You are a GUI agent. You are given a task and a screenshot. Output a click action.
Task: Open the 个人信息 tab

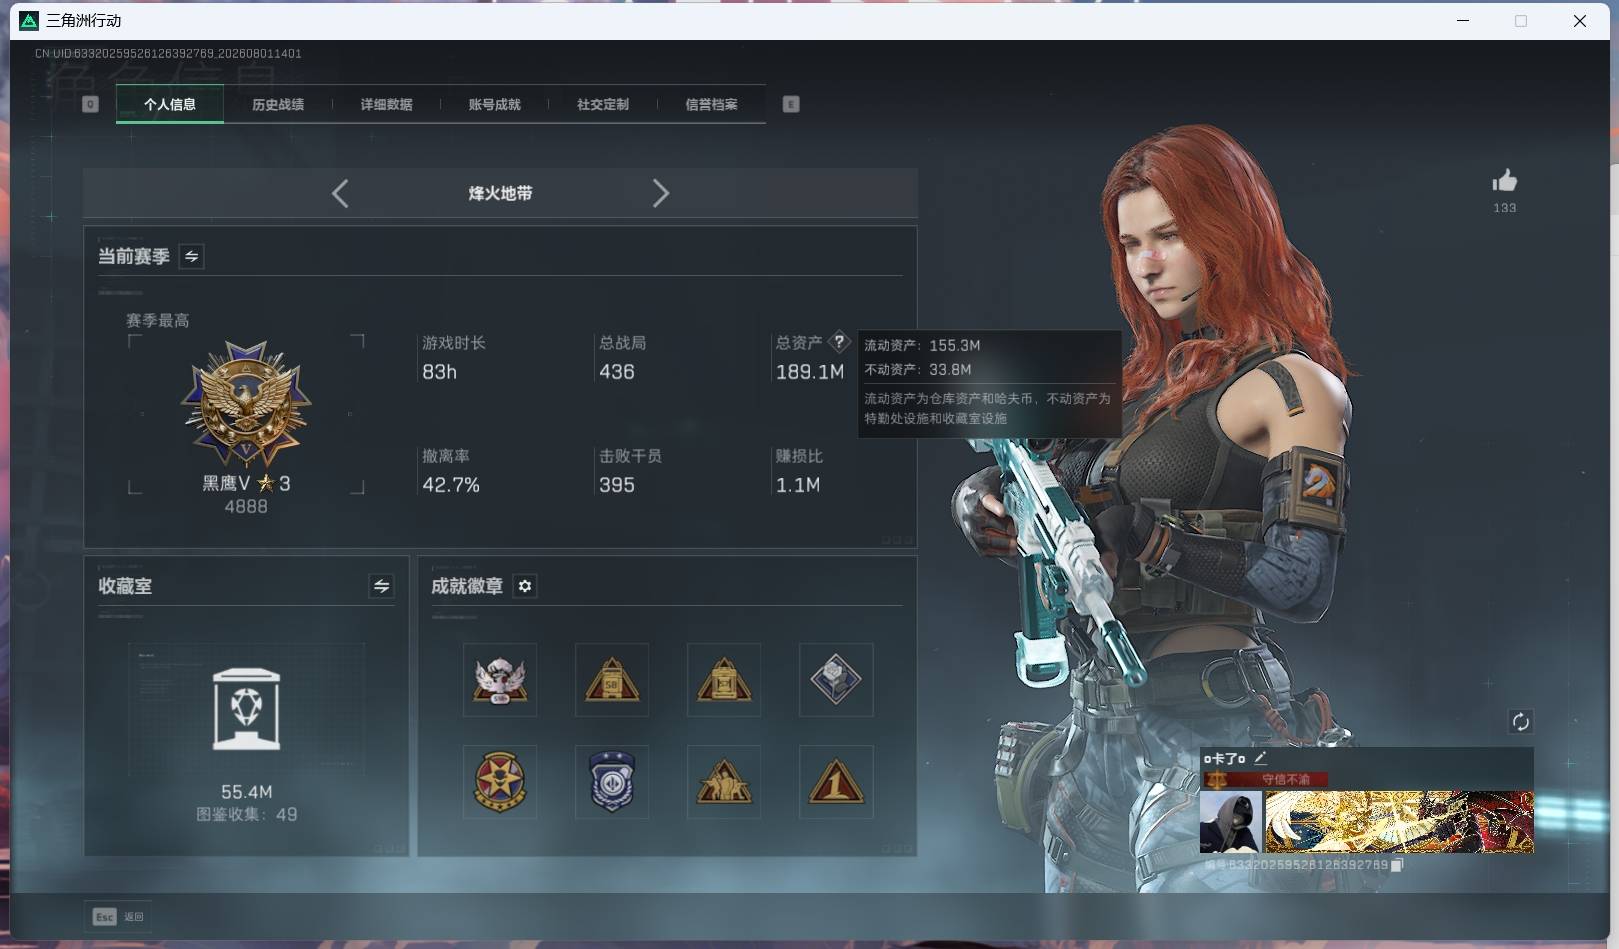[x=170, y=104]
